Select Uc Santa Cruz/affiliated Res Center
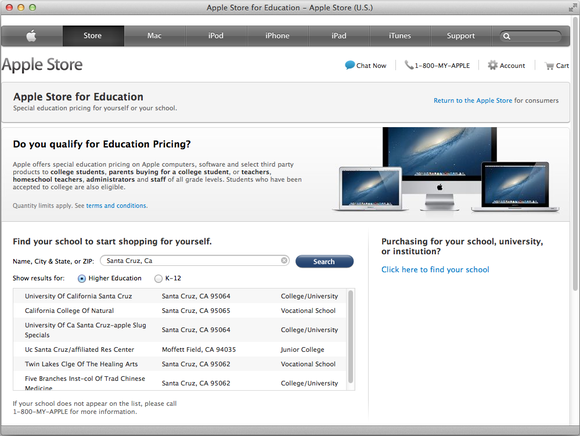This screenshot has height=436, width=580. pyautogui.click(x=180, y=349)
